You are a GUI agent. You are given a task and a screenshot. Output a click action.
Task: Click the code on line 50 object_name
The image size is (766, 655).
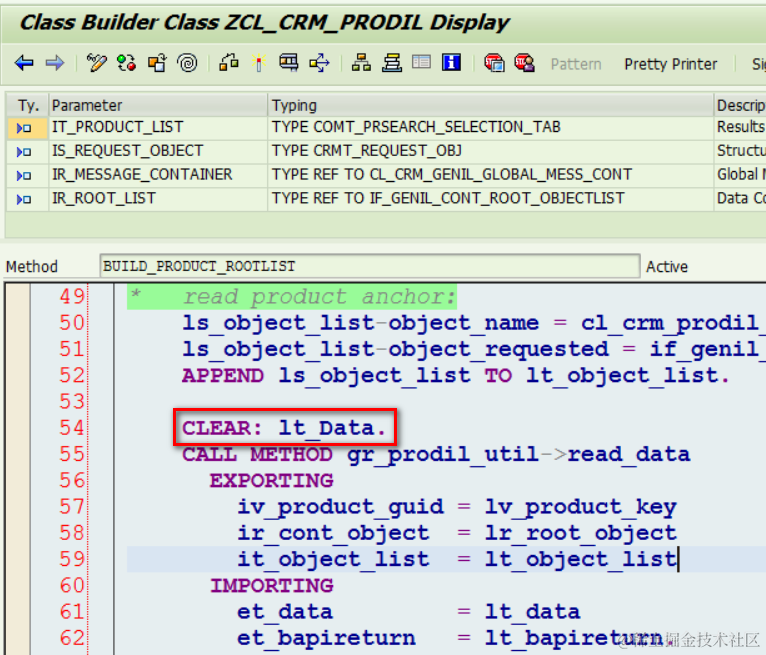[464, 323]
